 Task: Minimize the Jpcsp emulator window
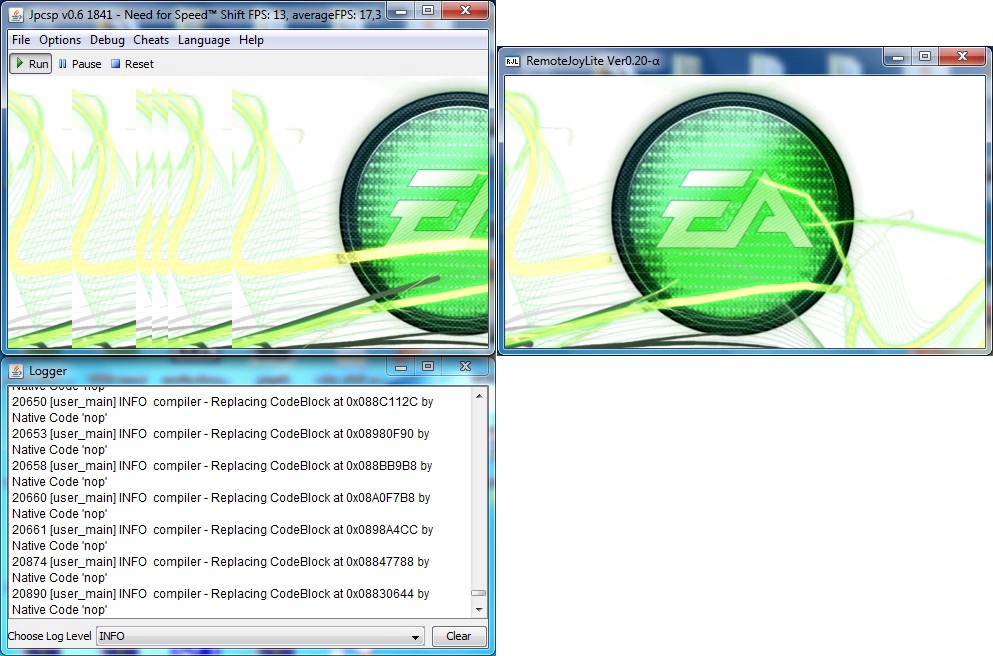click(401, 10)
